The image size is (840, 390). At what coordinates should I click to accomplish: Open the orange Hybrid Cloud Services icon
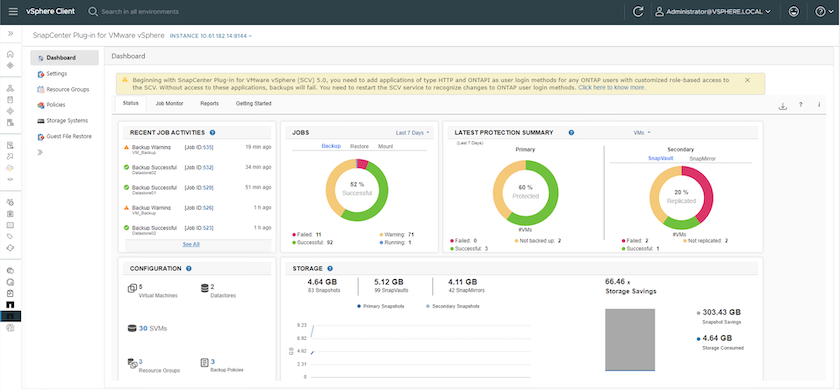tap(10, 168)
